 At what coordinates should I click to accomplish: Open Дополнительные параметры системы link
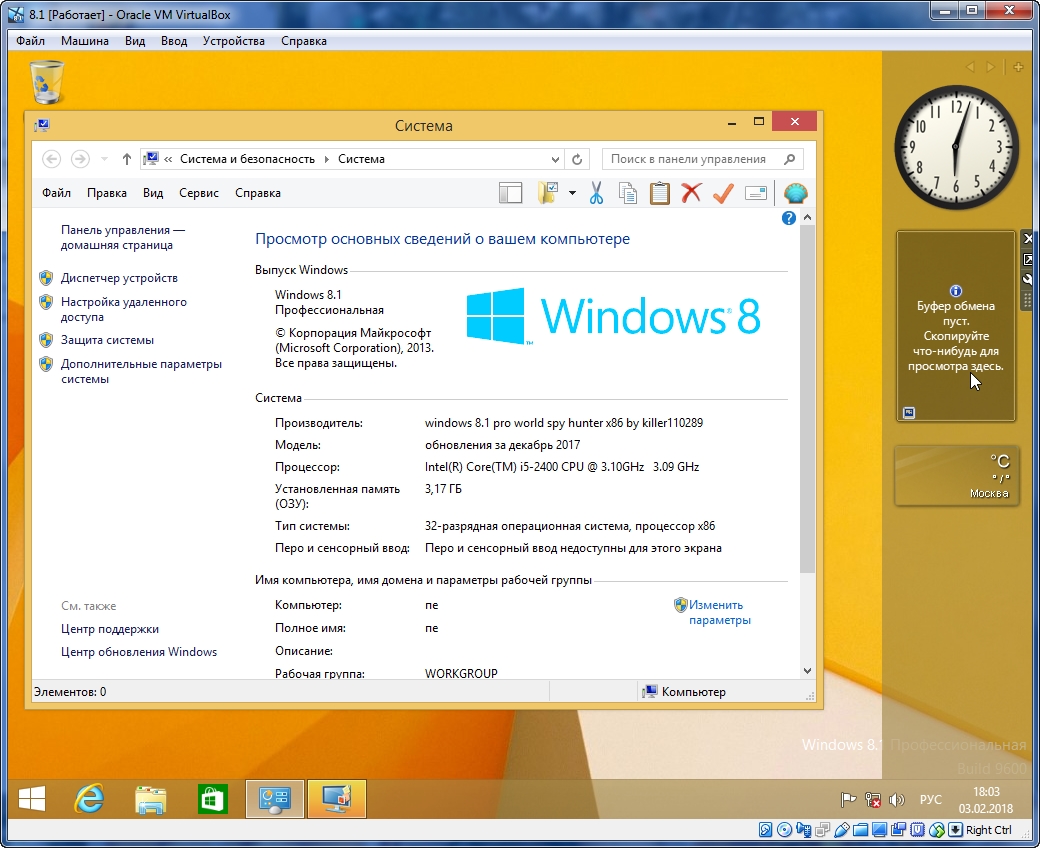tap(141, 371)
